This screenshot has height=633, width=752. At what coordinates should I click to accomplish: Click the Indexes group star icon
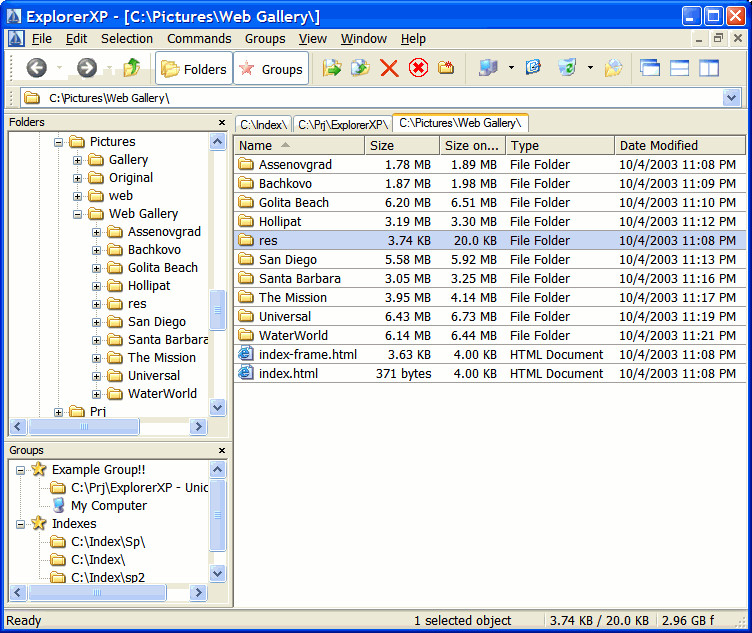(x=38, y=523)
